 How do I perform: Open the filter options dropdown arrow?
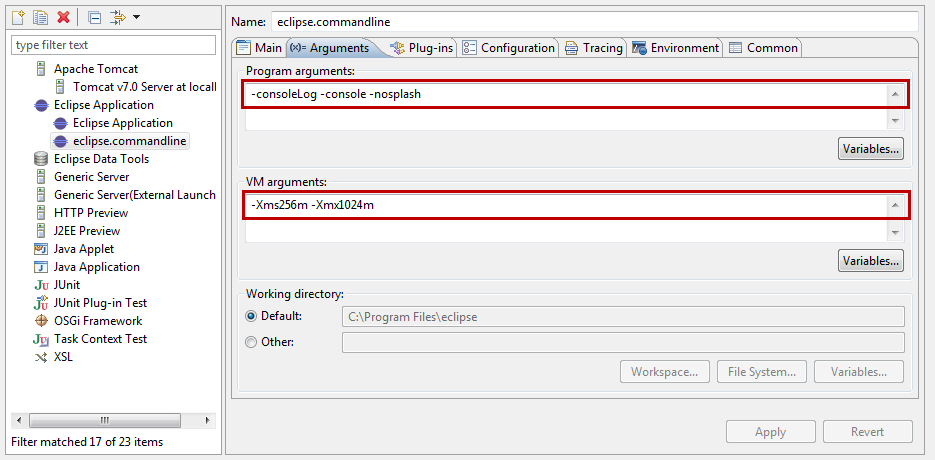pos(137,17)
